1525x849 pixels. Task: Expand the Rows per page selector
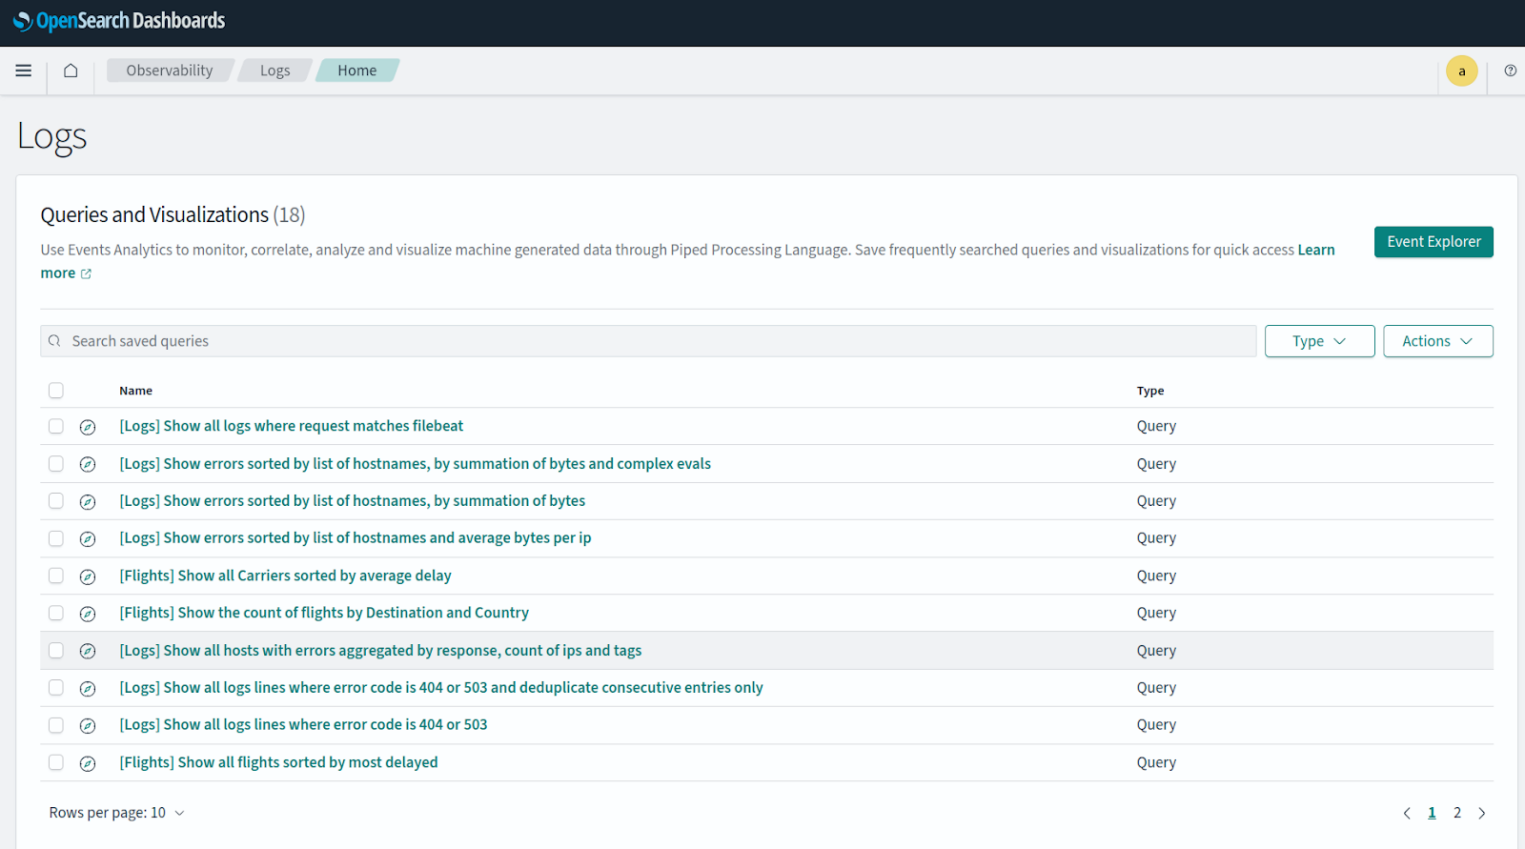[117, 812]
